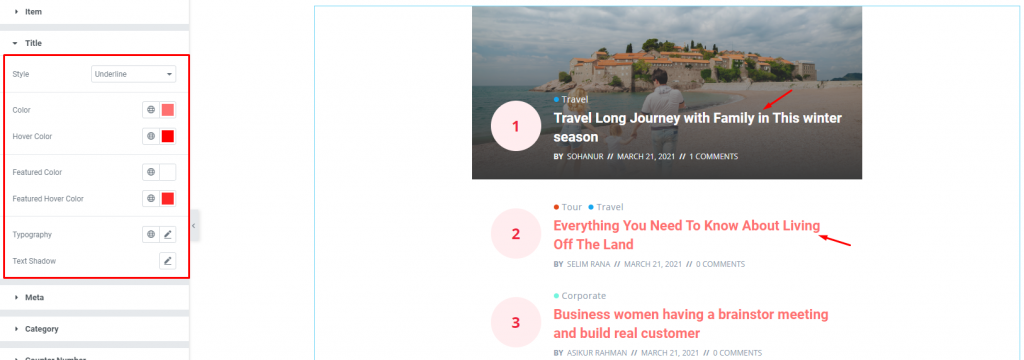Screen dimensions: 1024x360
Task: Pick the title Color swatch
Action: 168,110
